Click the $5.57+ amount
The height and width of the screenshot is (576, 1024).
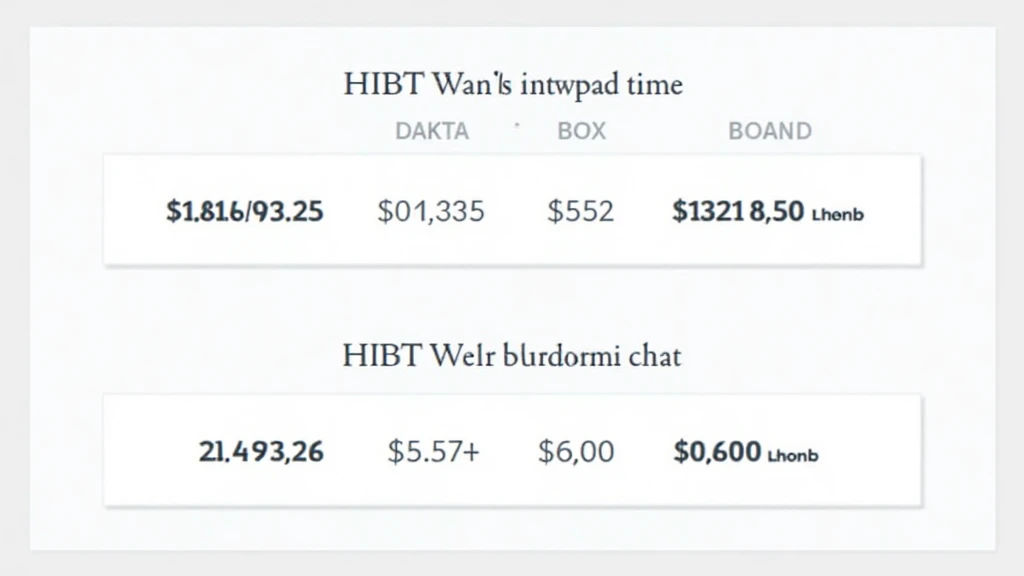tap(433, 451)
